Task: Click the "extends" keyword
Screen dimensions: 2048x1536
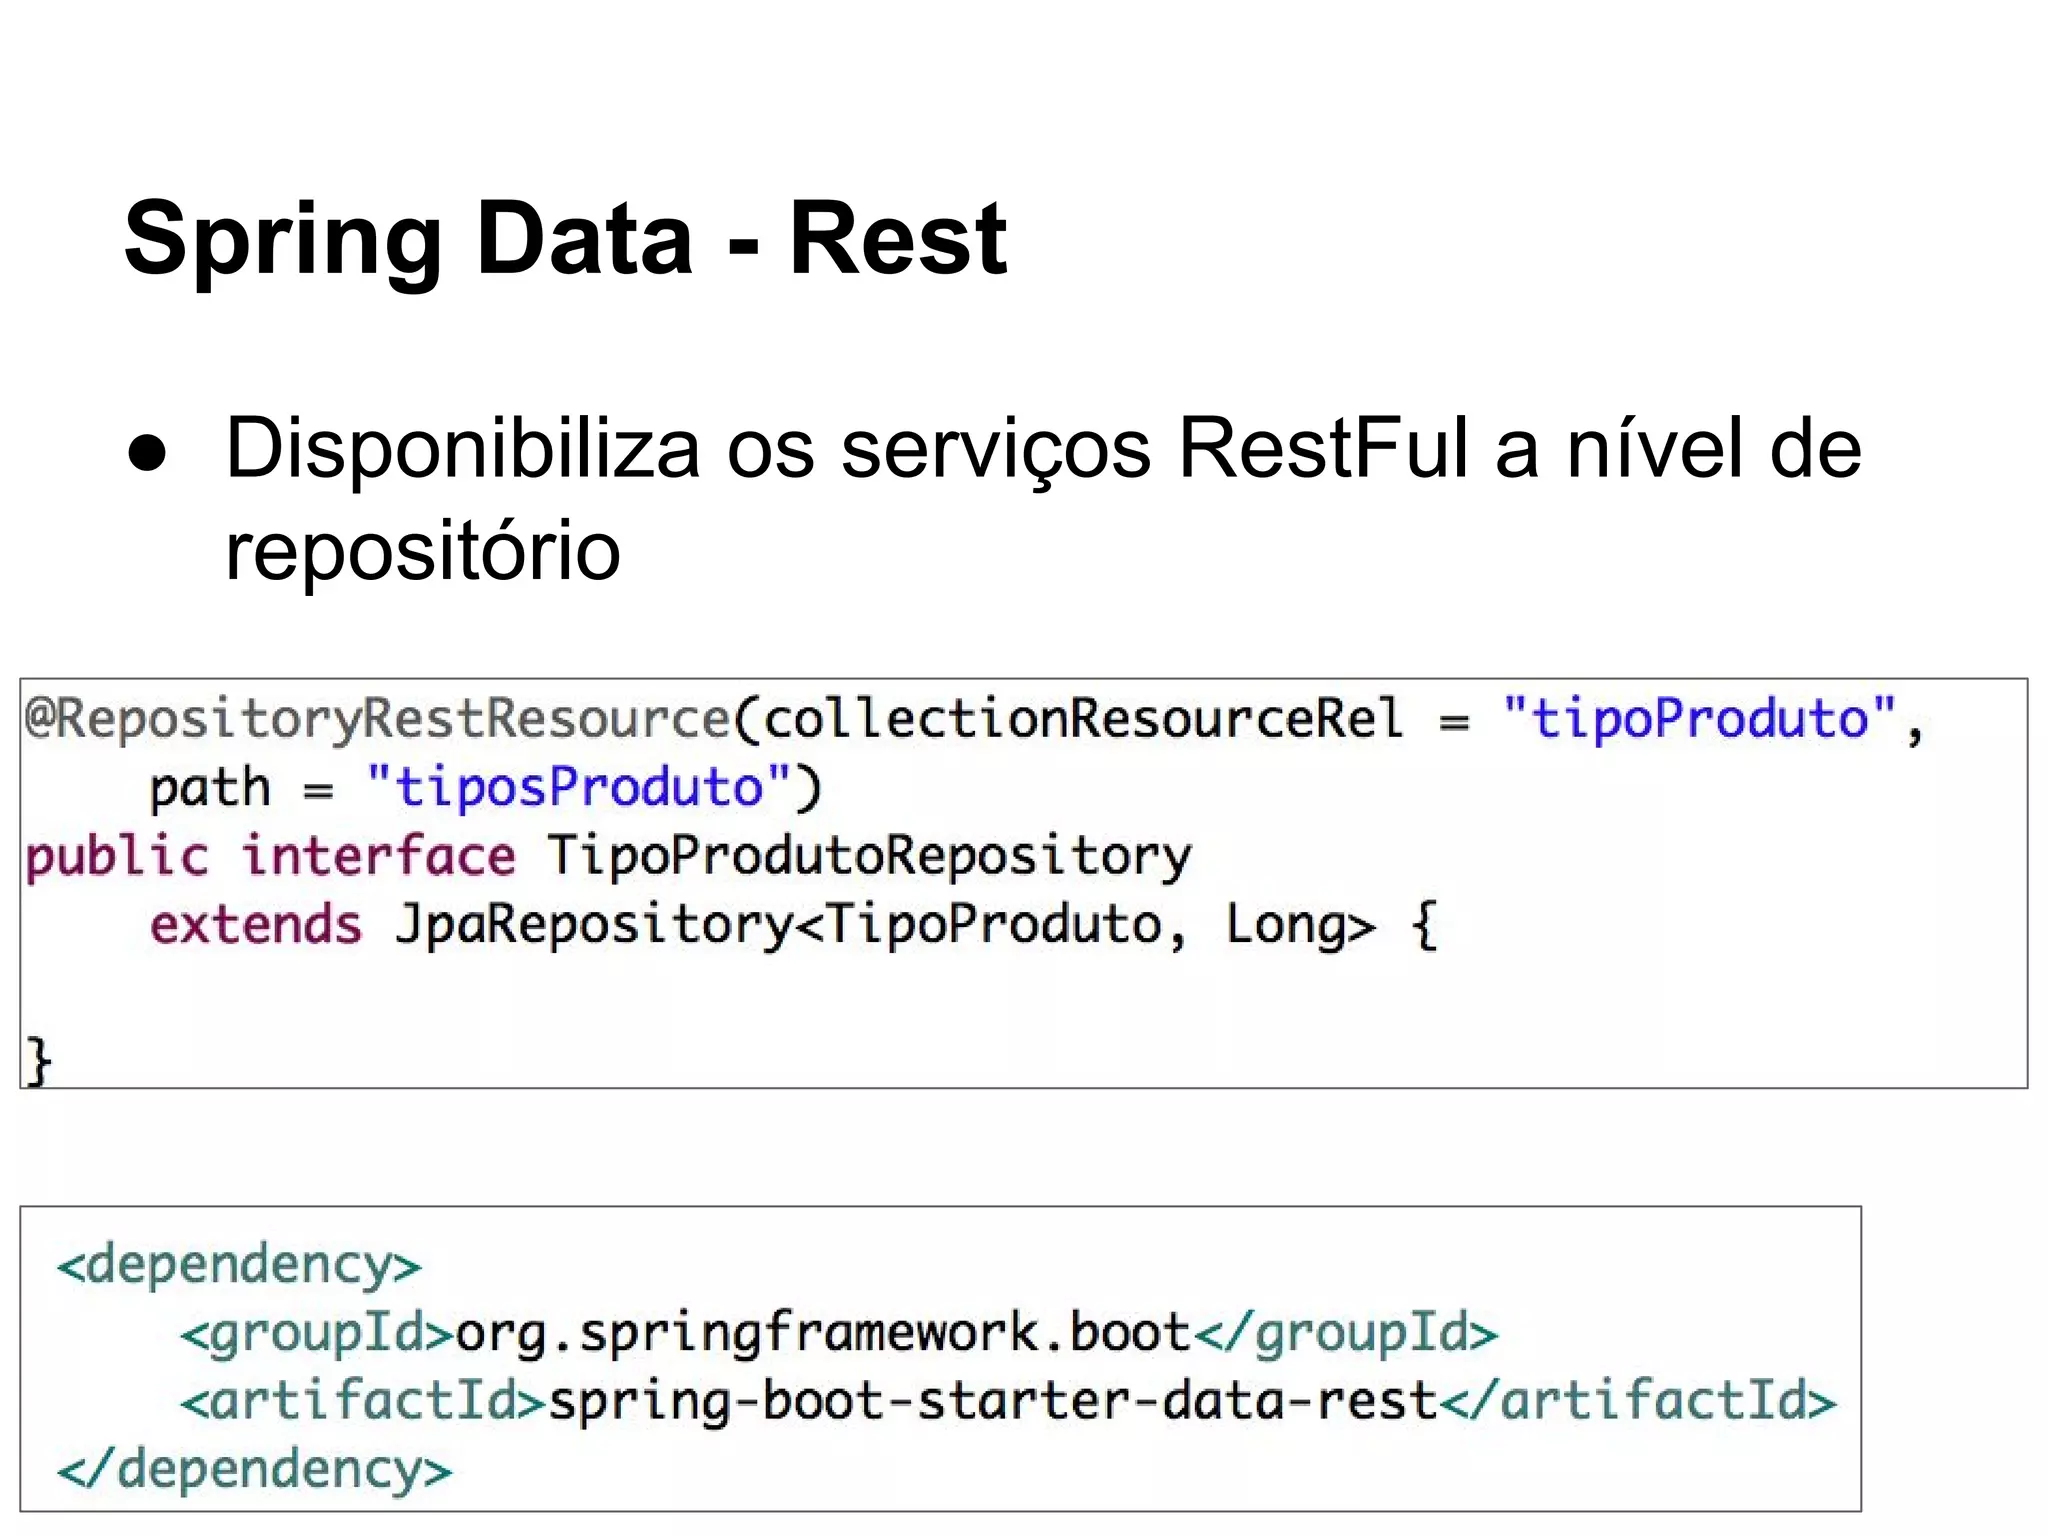Action: point(256,924)
